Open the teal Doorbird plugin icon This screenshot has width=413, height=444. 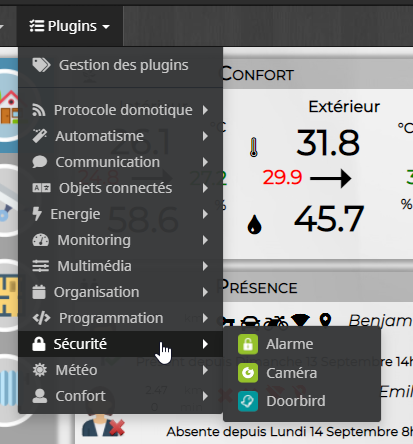point(248,401)
